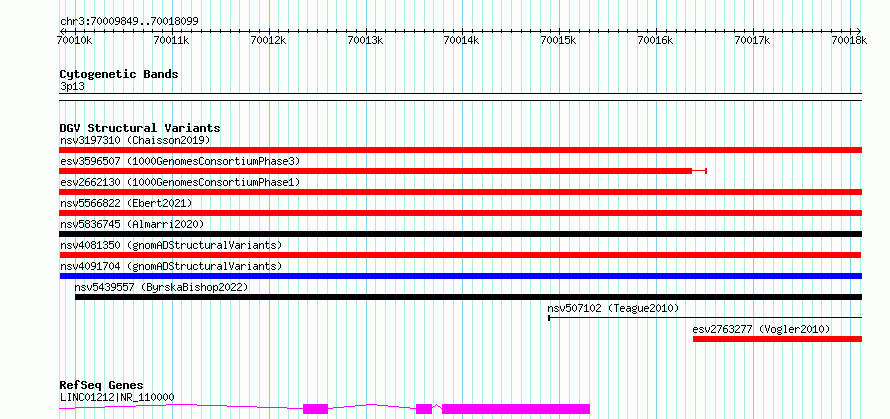The height and width of the screenshot is (419, 890).
Task: Open the DGV Structural Variants track title
Action: [140, 128]
